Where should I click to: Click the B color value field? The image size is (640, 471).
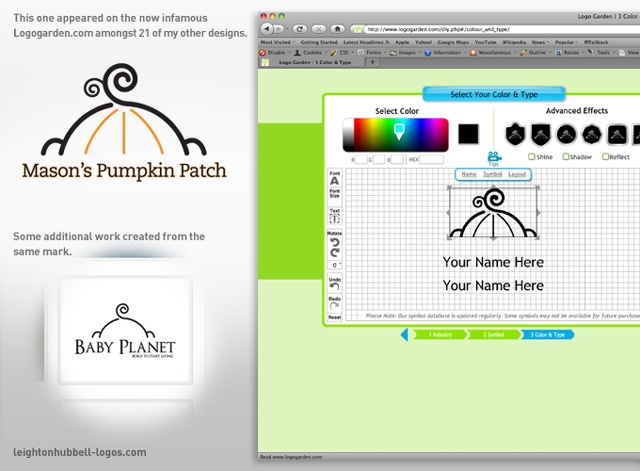pos(397,160)
